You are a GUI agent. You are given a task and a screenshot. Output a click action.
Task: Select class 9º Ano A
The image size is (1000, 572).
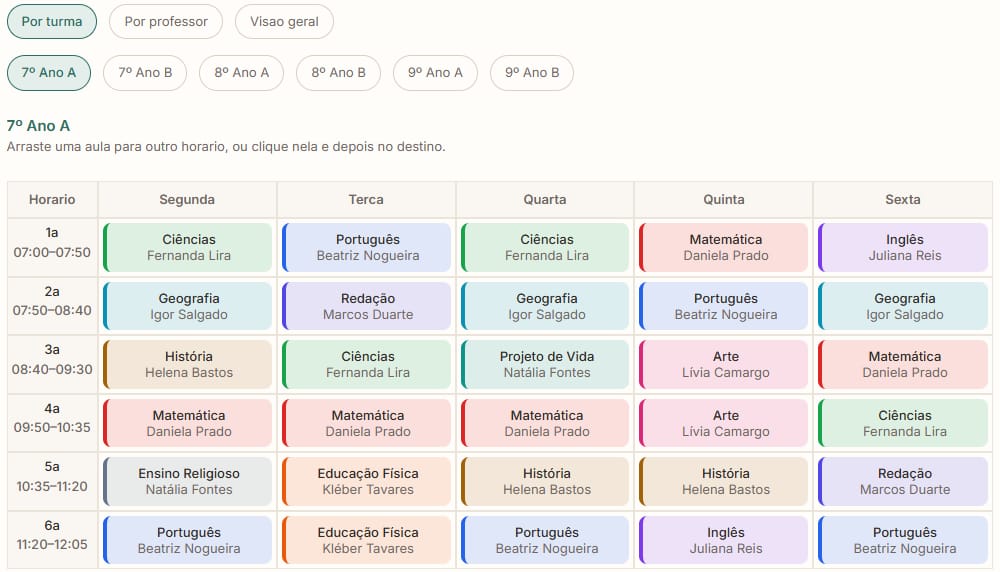coord(435,73)
